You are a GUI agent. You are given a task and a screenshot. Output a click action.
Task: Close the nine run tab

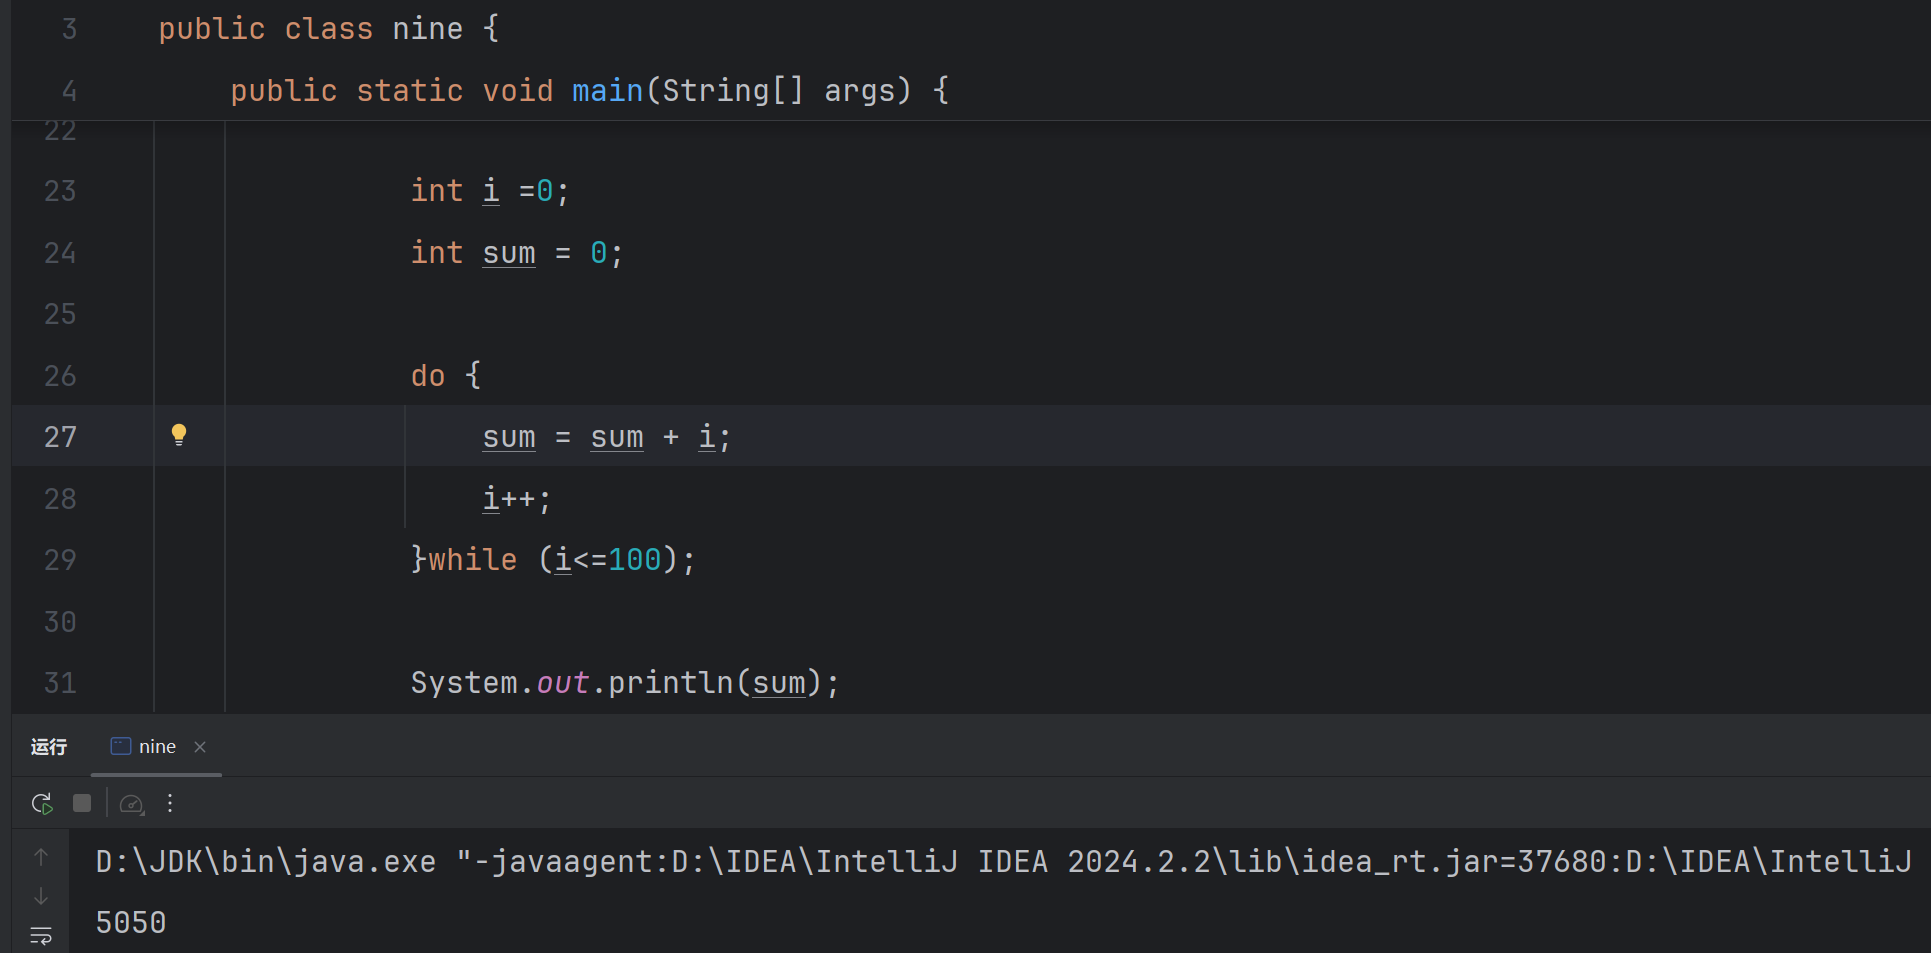click(200, 747)
